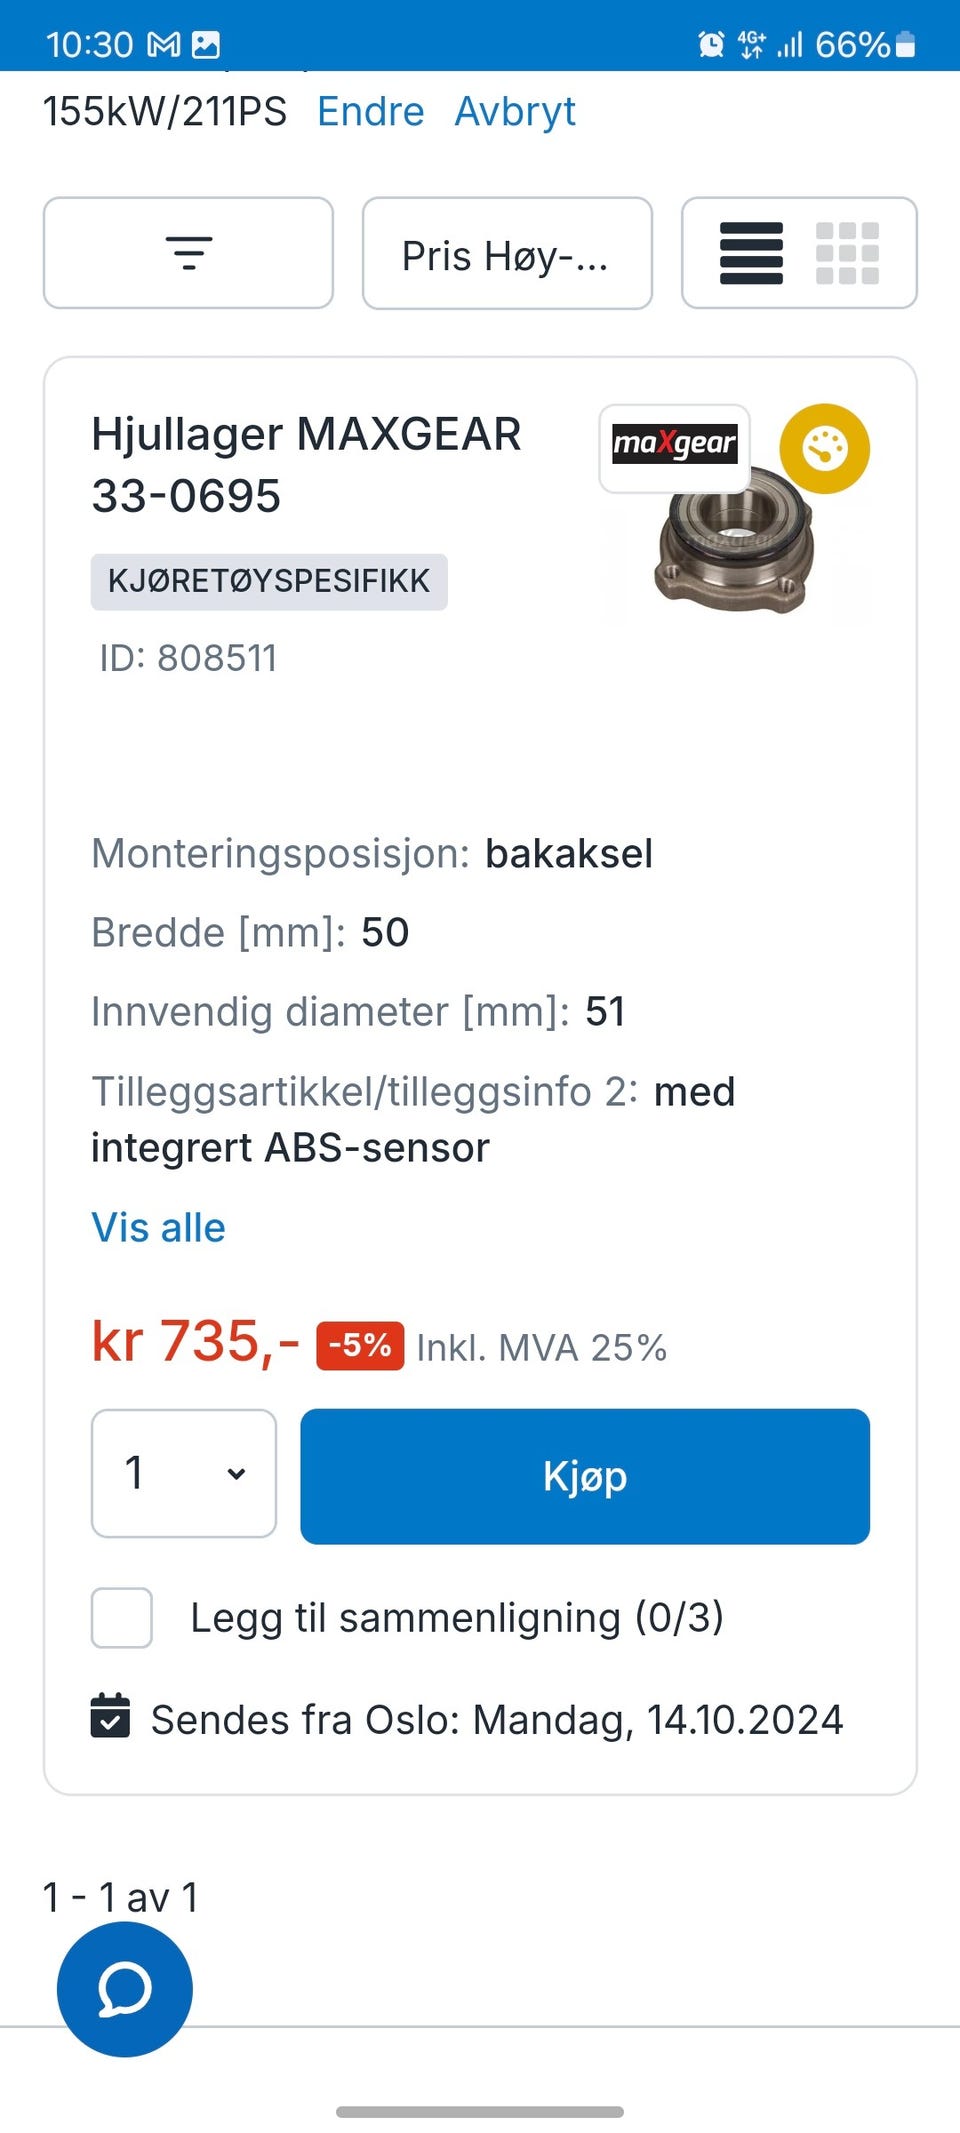
Task: Tap the MAXGEAR brand logo
Action: pyautogui.click(x=674, y=444)
